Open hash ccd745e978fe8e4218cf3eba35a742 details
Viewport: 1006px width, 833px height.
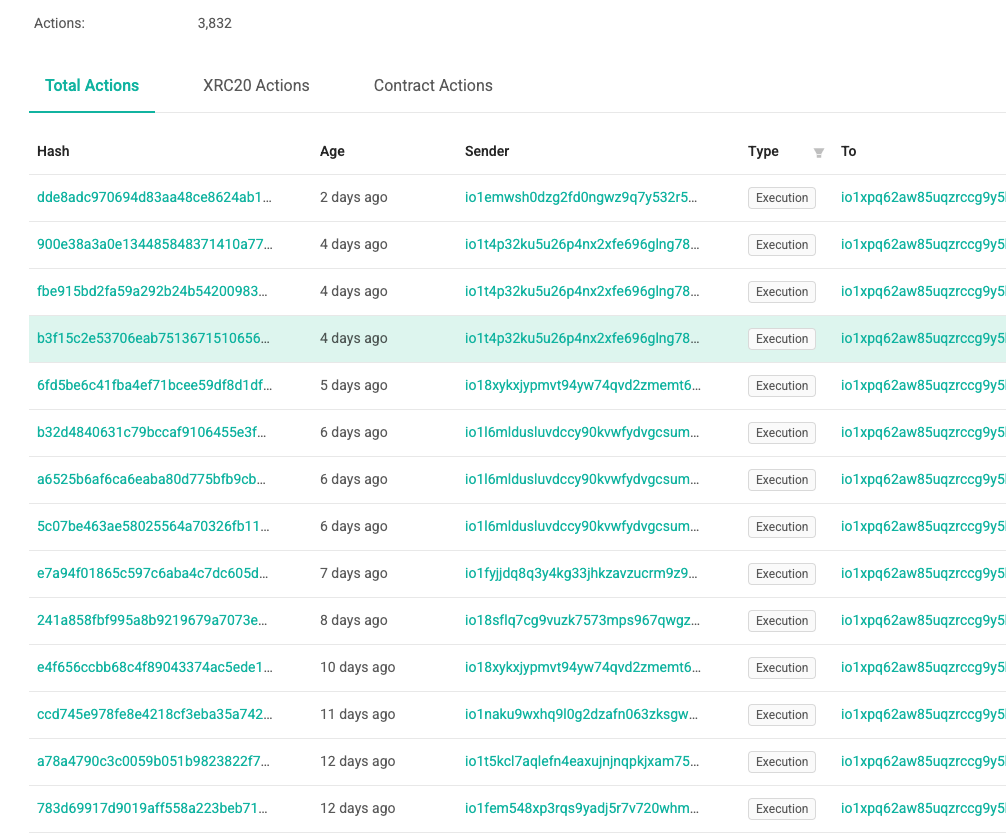[153, 714]
